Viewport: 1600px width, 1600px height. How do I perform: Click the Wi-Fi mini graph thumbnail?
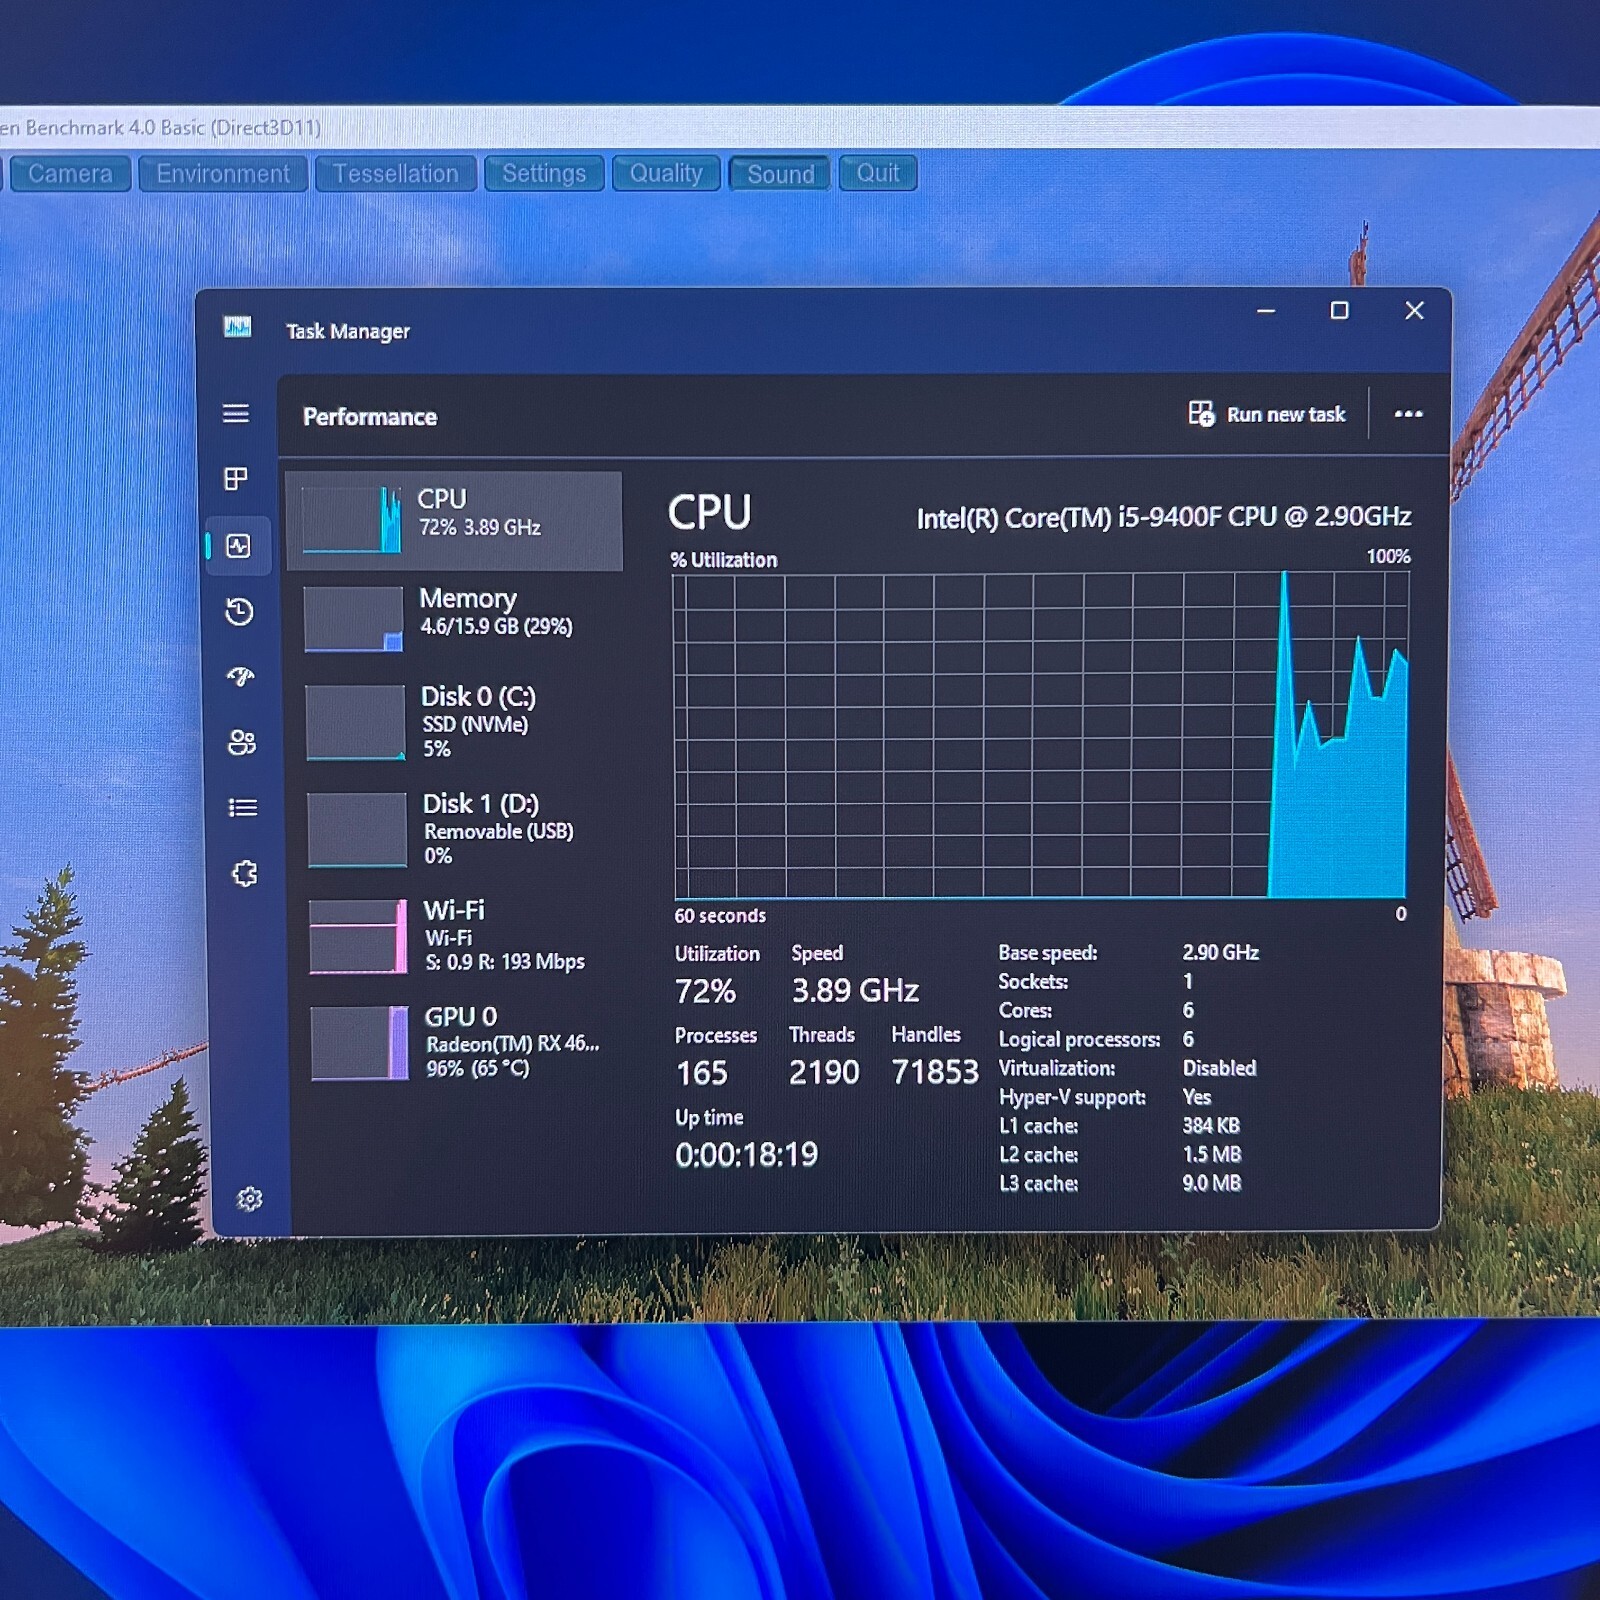[358, 937]
